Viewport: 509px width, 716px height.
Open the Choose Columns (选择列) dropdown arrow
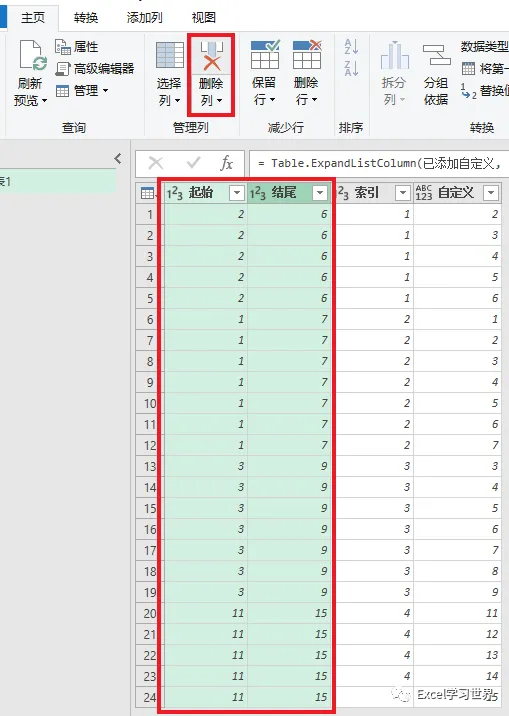click(178, 100)
